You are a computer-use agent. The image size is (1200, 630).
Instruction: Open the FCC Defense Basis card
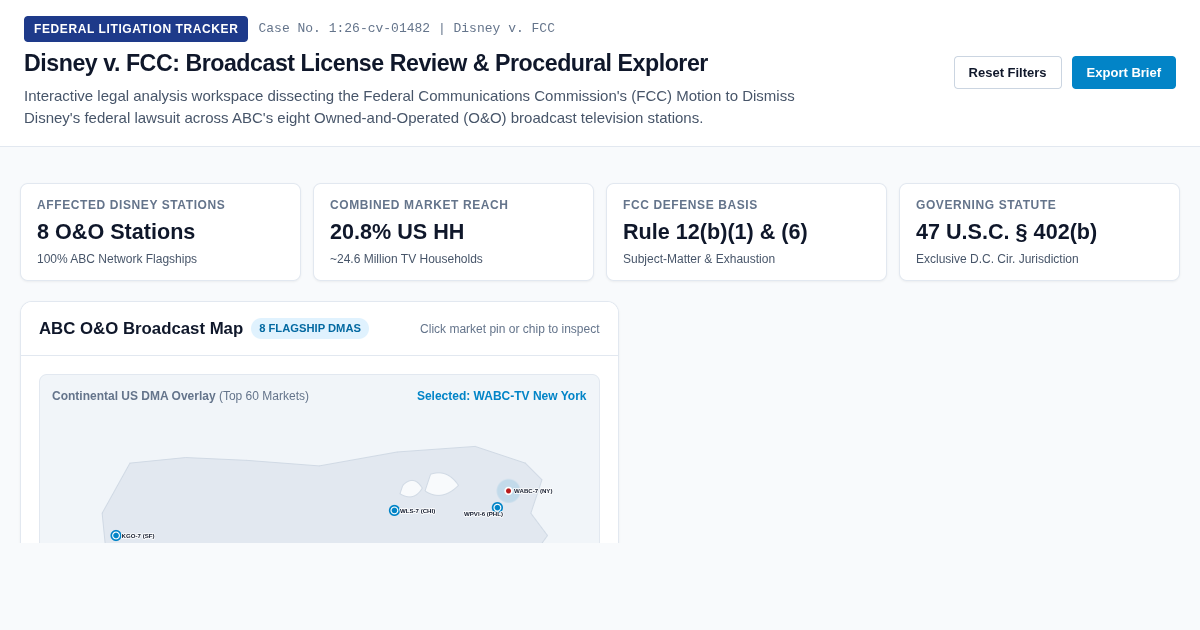coord(746,232)
